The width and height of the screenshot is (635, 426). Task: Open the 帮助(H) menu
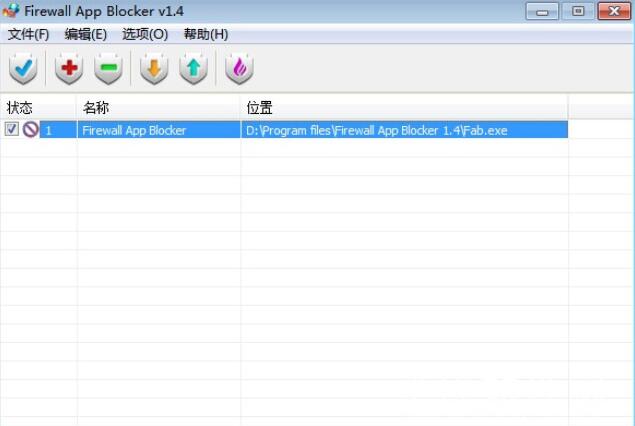point(206,34)
